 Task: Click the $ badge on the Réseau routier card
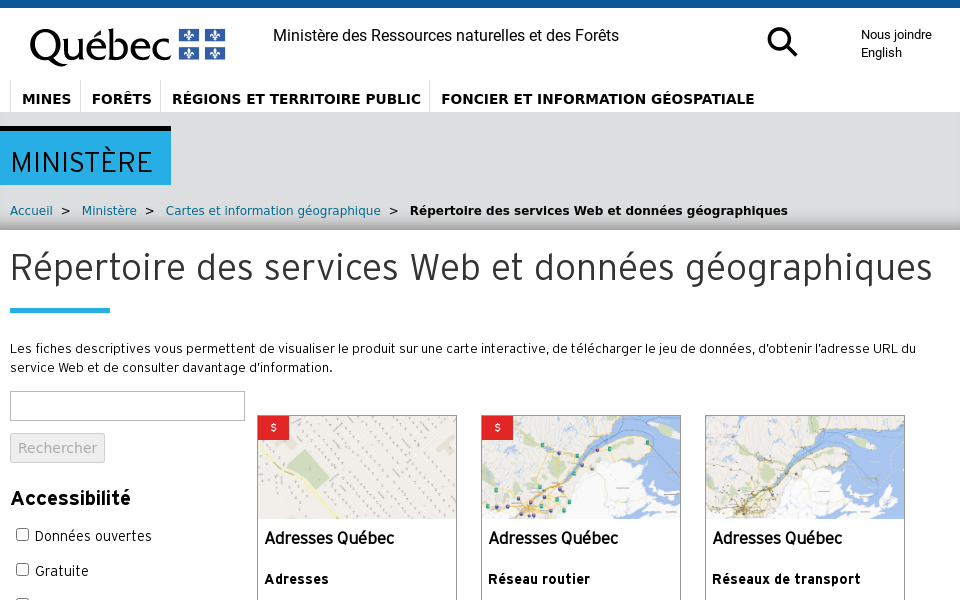497,427
